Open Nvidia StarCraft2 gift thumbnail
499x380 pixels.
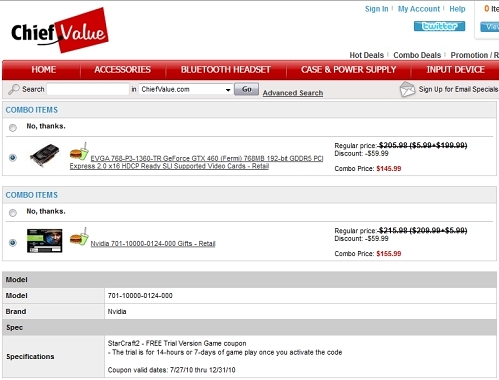pos(44,240)
